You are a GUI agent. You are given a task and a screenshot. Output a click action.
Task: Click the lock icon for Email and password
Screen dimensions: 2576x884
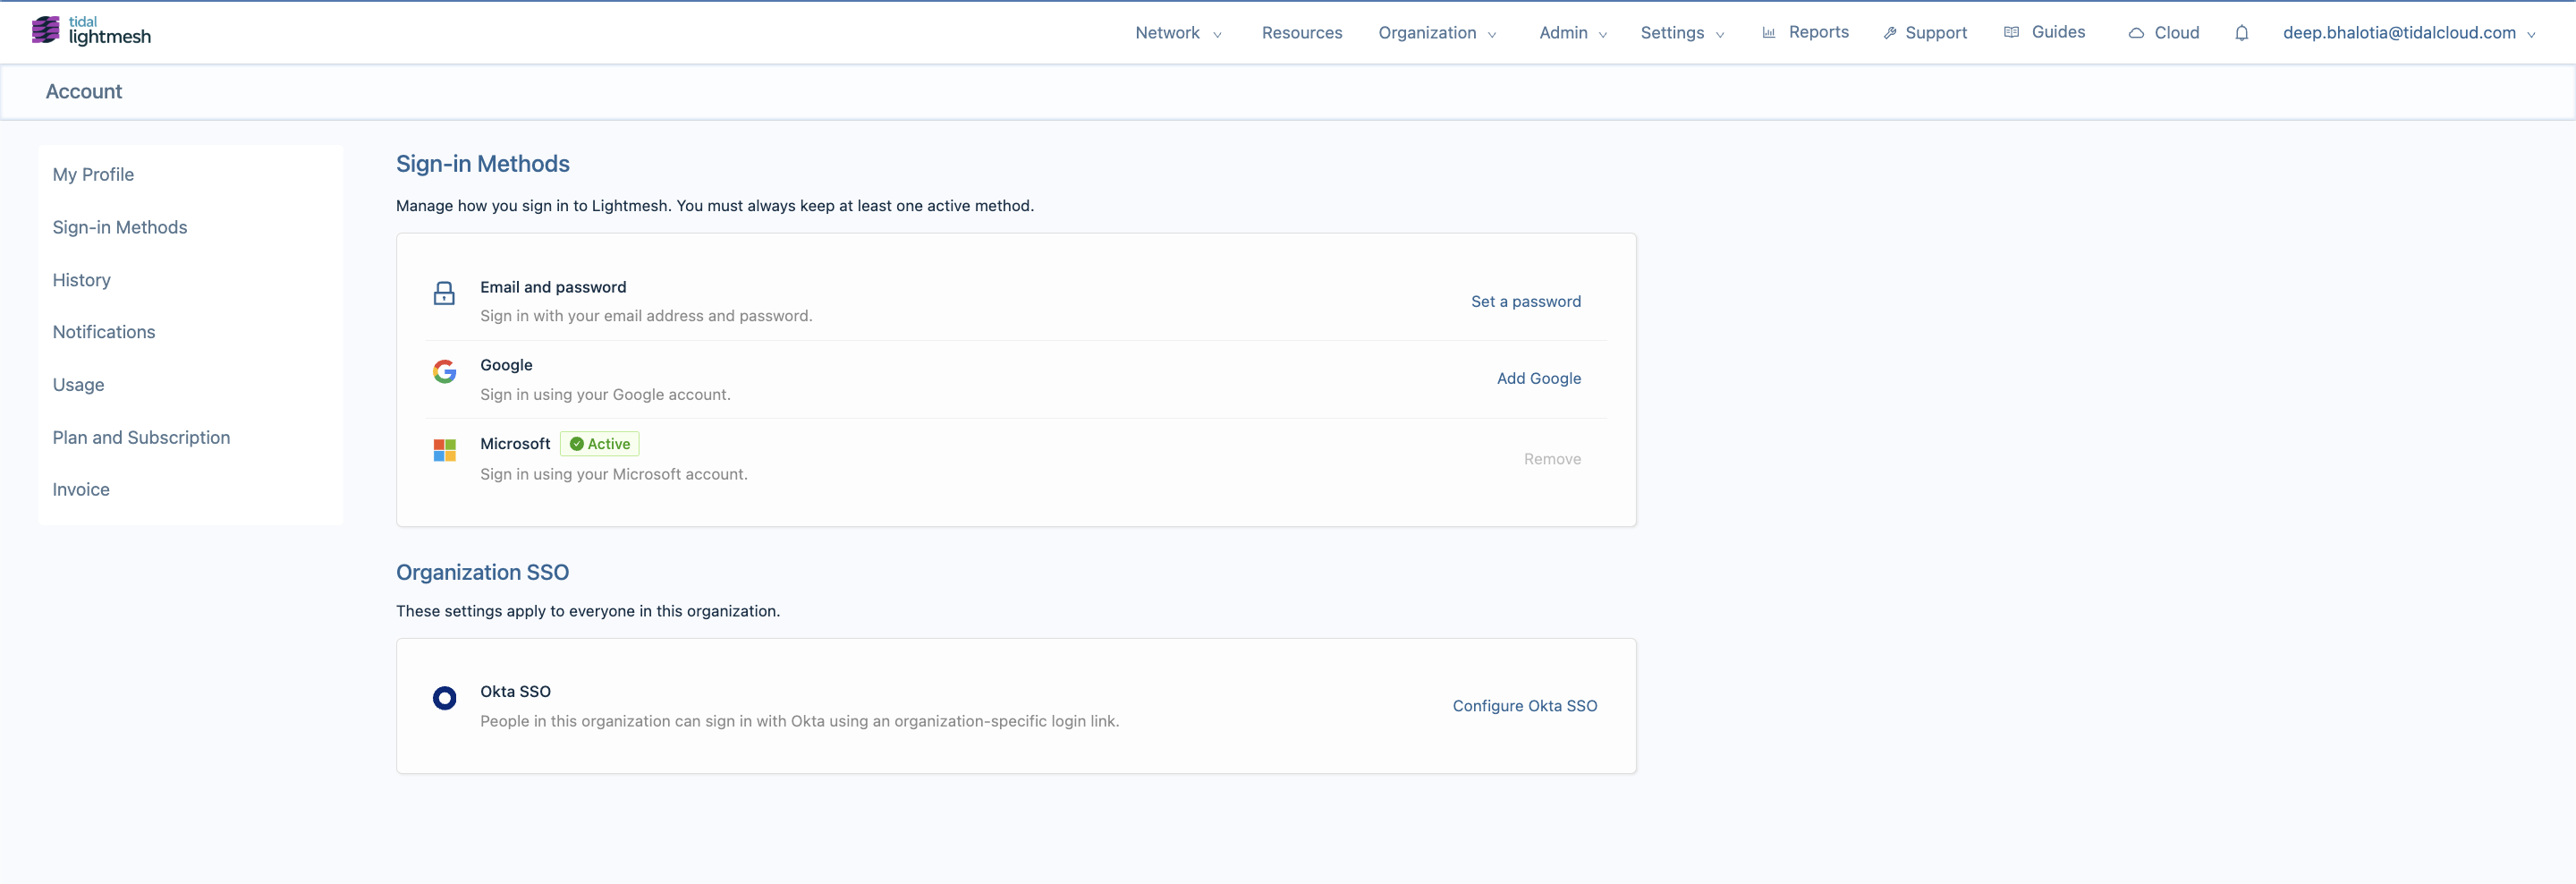tap(444, 293)
